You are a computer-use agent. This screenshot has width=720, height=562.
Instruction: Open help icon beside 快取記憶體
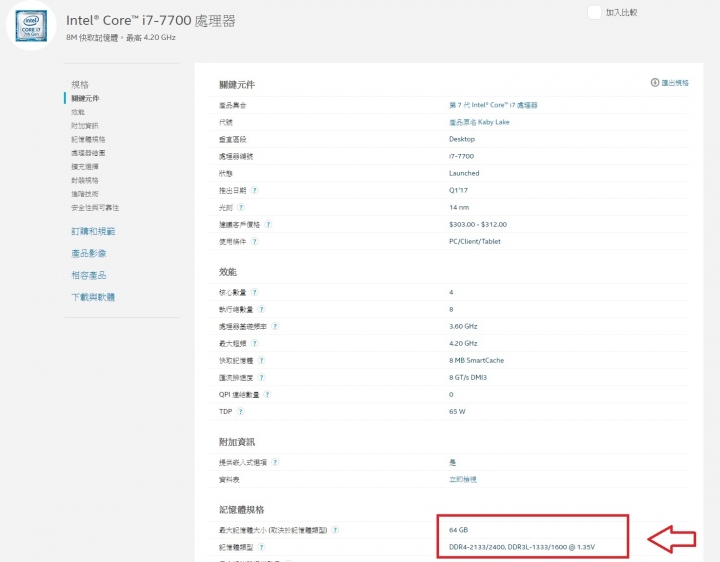[x=261, y=360]
